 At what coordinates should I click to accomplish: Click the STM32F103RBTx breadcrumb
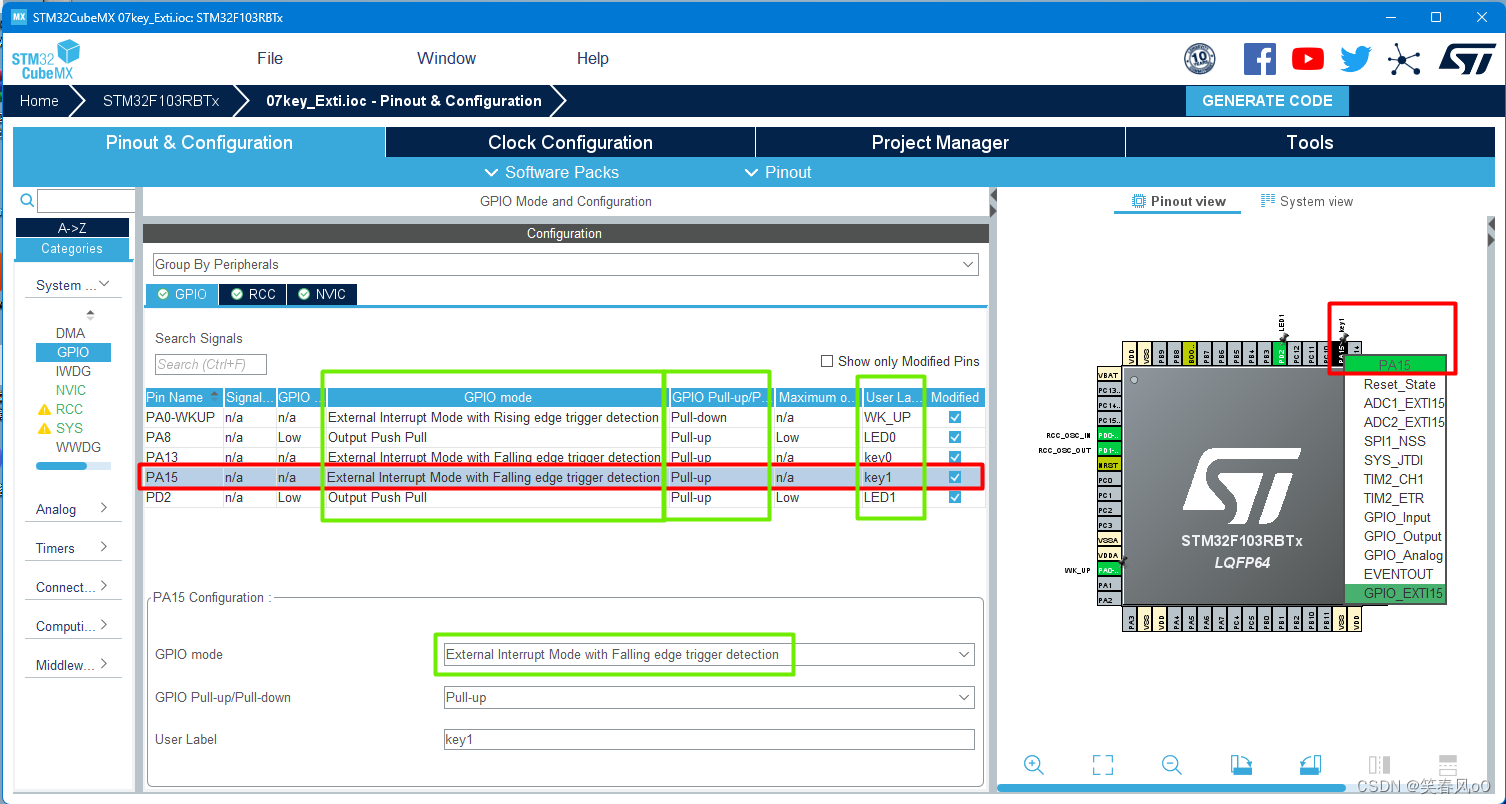[x=160, y=101]
